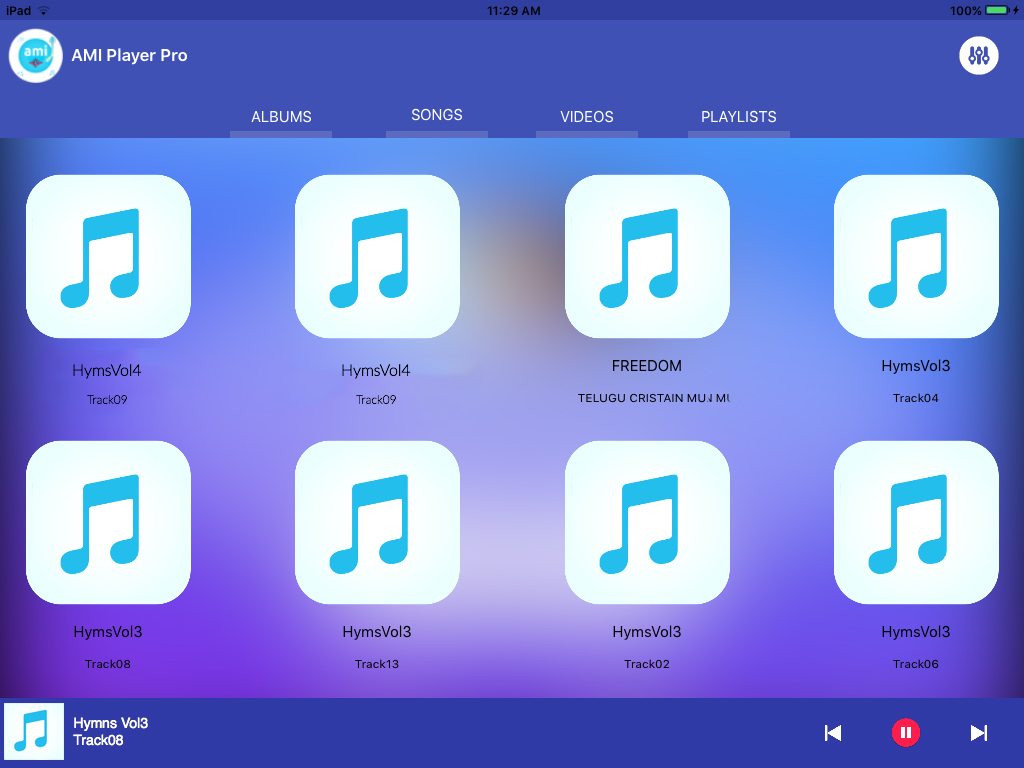
Task: Click the 'AMI Player Pro' title text
Action: 129,56
